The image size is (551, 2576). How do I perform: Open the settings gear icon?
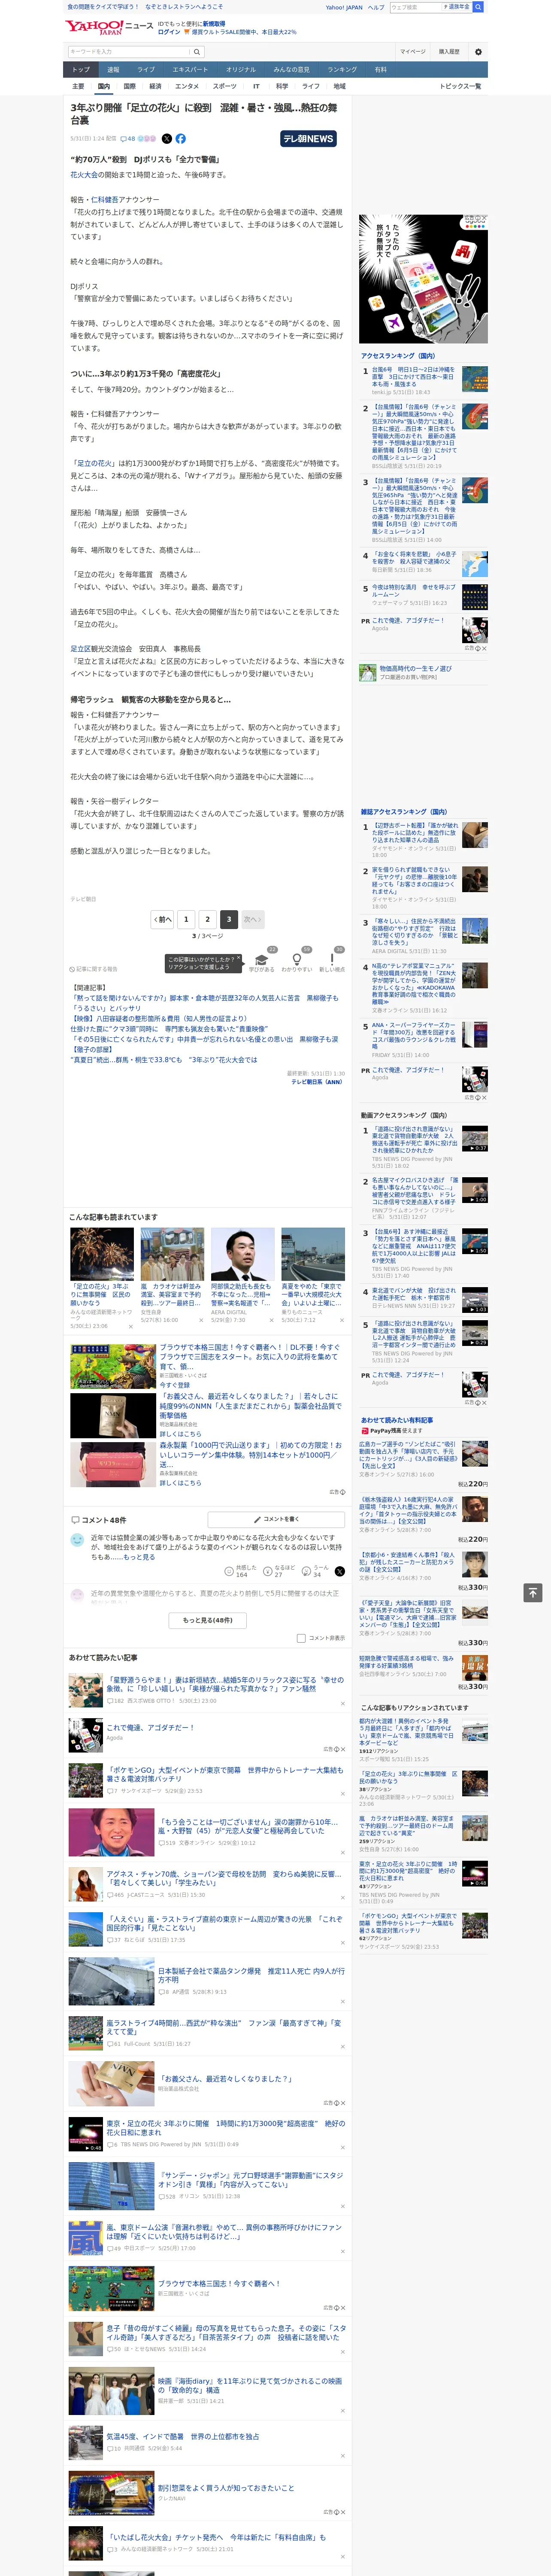(x=478, y=52)
